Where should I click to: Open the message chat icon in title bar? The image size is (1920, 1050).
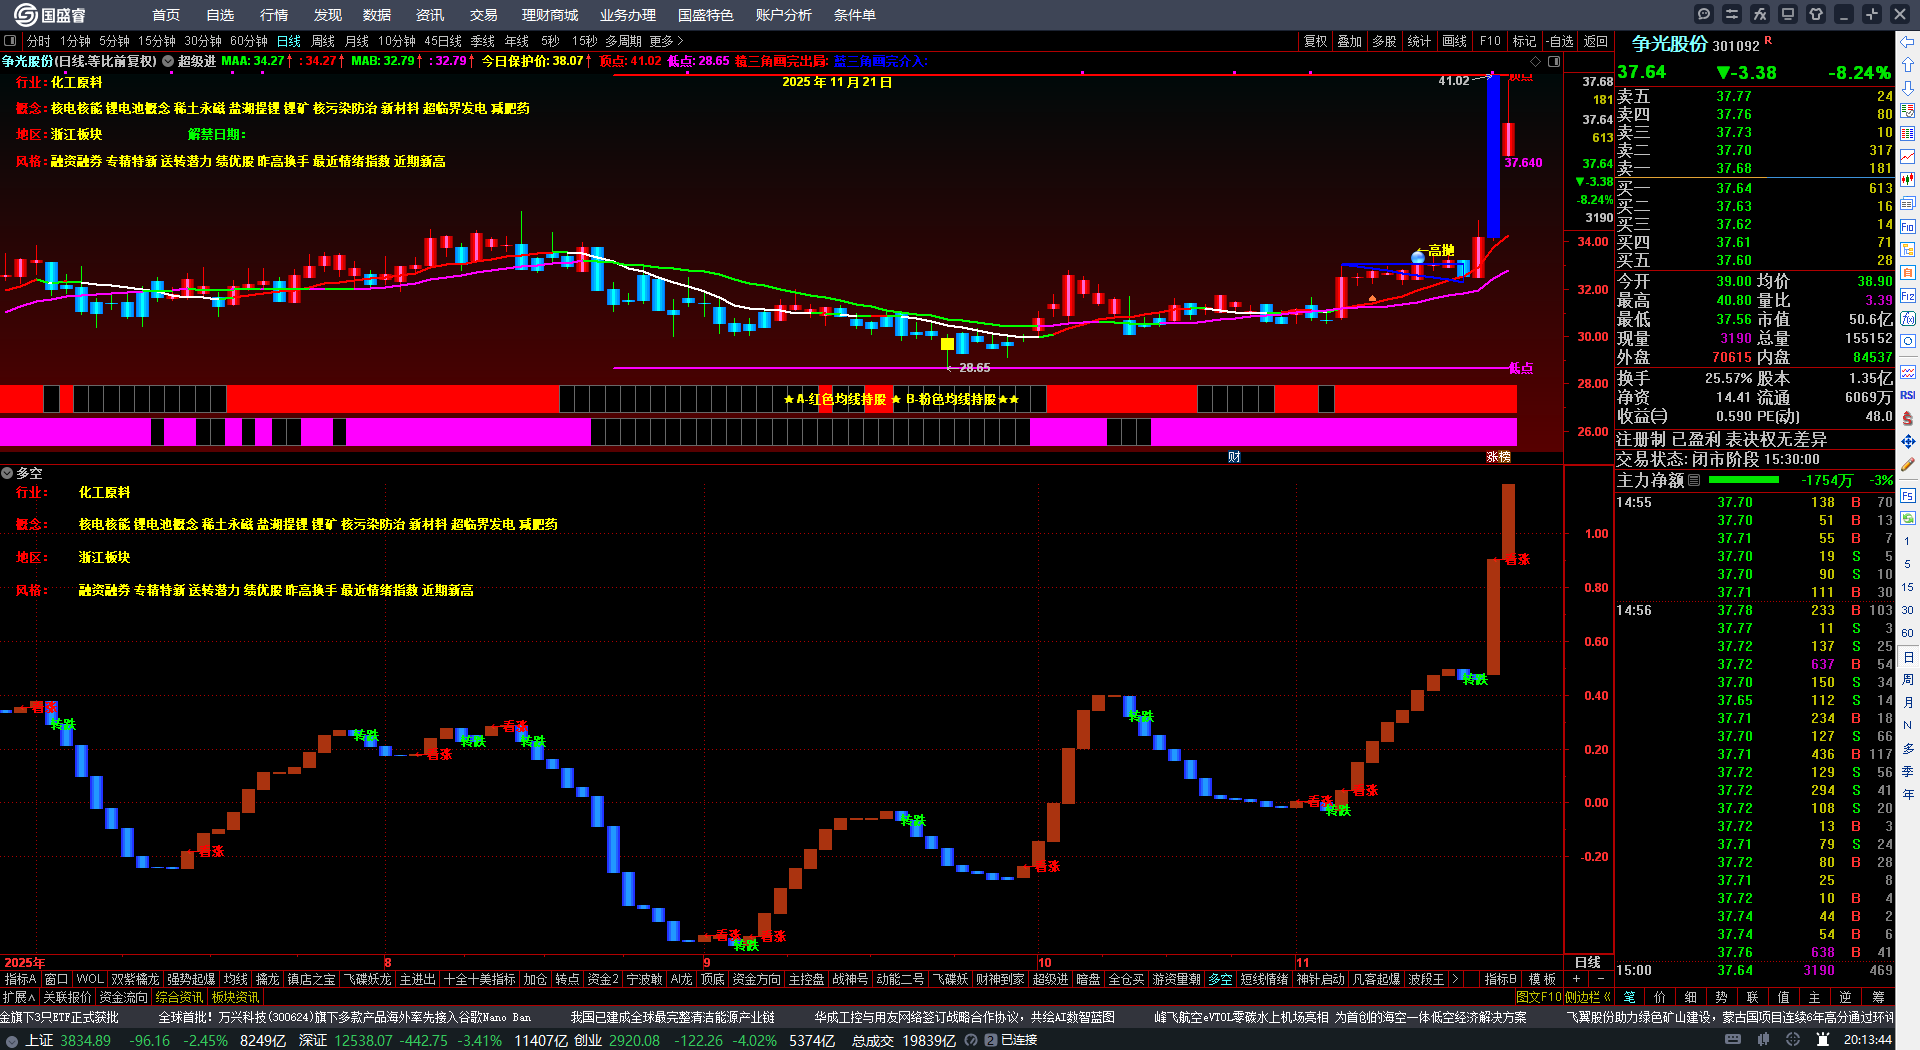[1704, 14]
